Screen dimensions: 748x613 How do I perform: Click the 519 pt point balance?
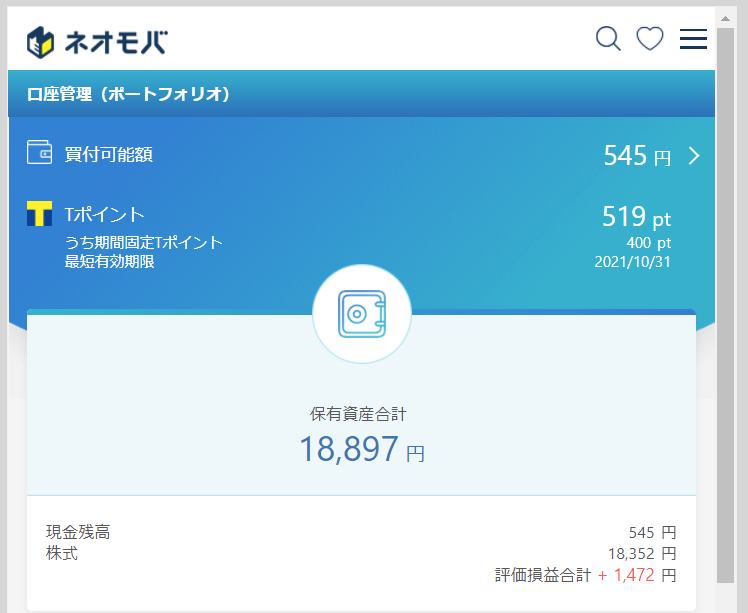click(636, 217)
